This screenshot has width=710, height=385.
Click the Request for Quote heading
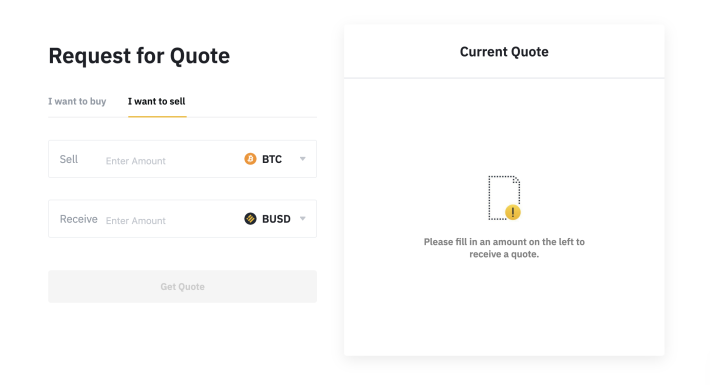point(139,56)
